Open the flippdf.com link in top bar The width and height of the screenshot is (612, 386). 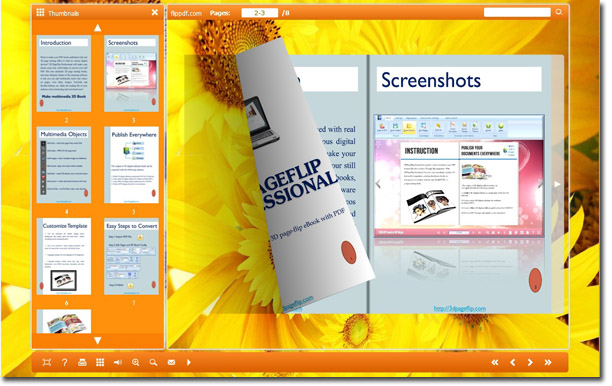186,13
